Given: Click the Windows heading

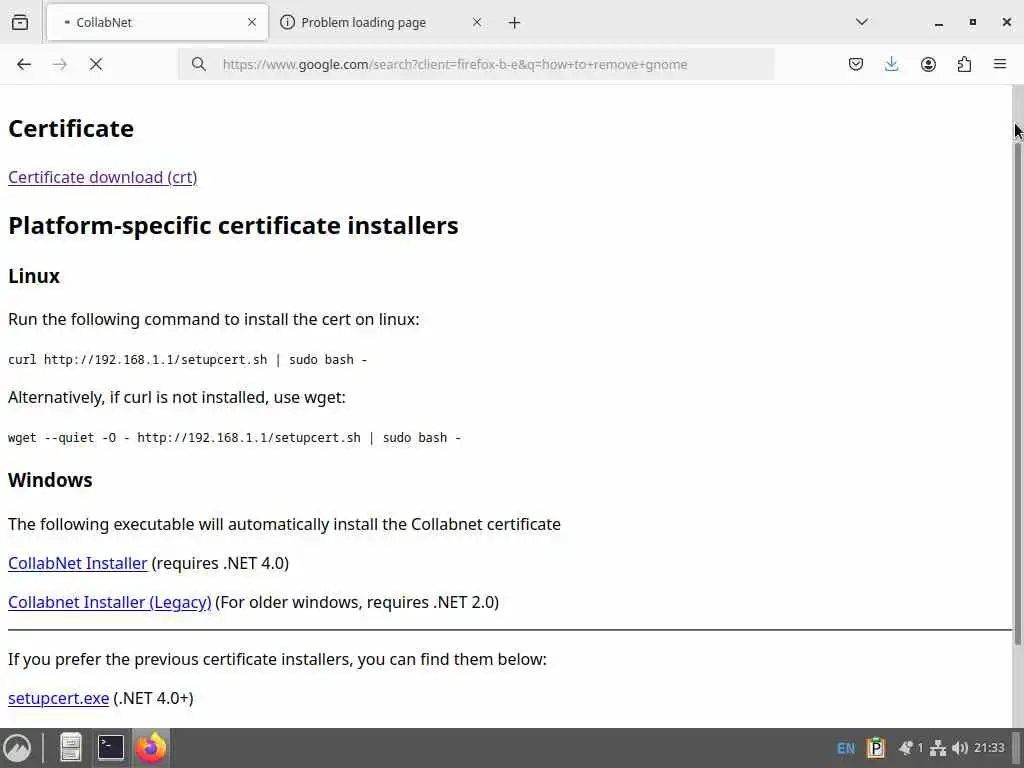Looking at the screenshot, I should pyautogui.click(x=50, y=480).
